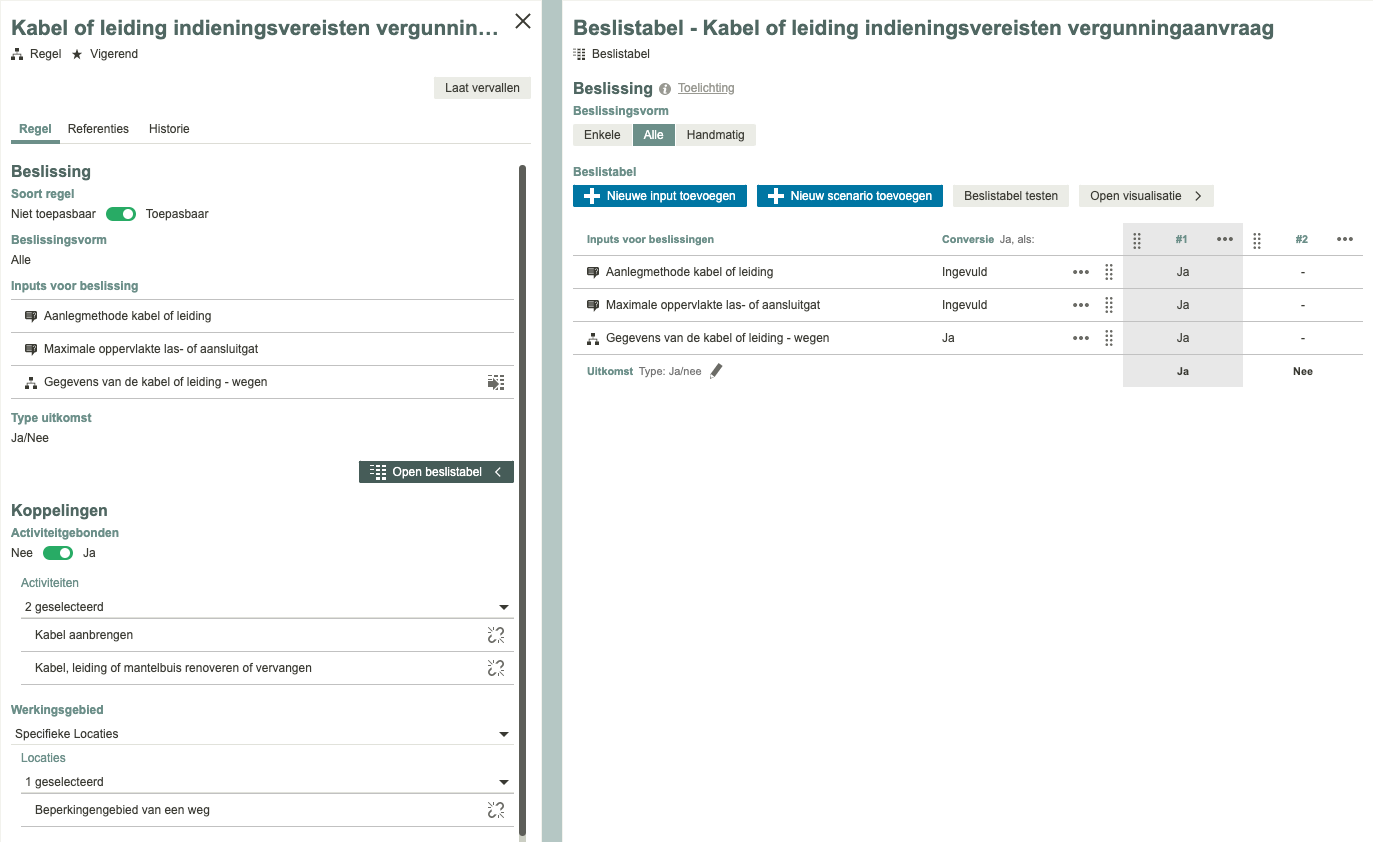
Task: Choose Handmatig as Beslissingsvorm
Action: pyautogui.click(x=715, y=135)
